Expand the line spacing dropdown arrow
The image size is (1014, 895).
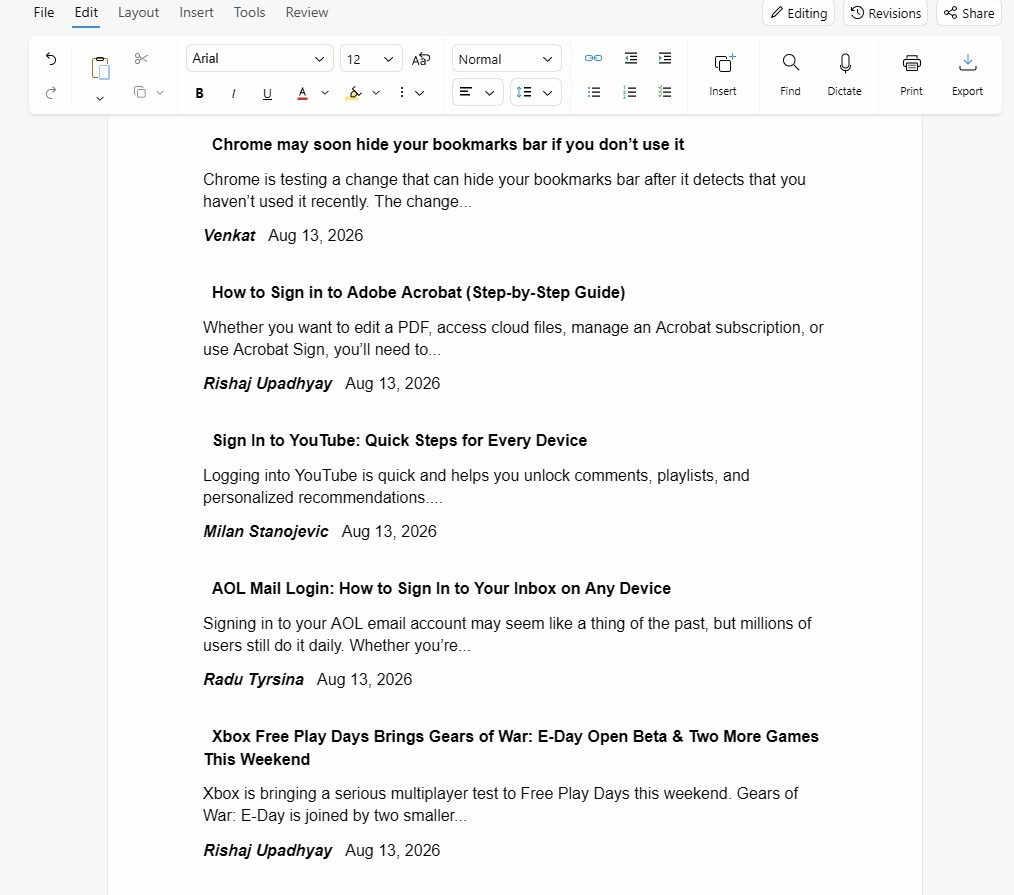[548, 92]
